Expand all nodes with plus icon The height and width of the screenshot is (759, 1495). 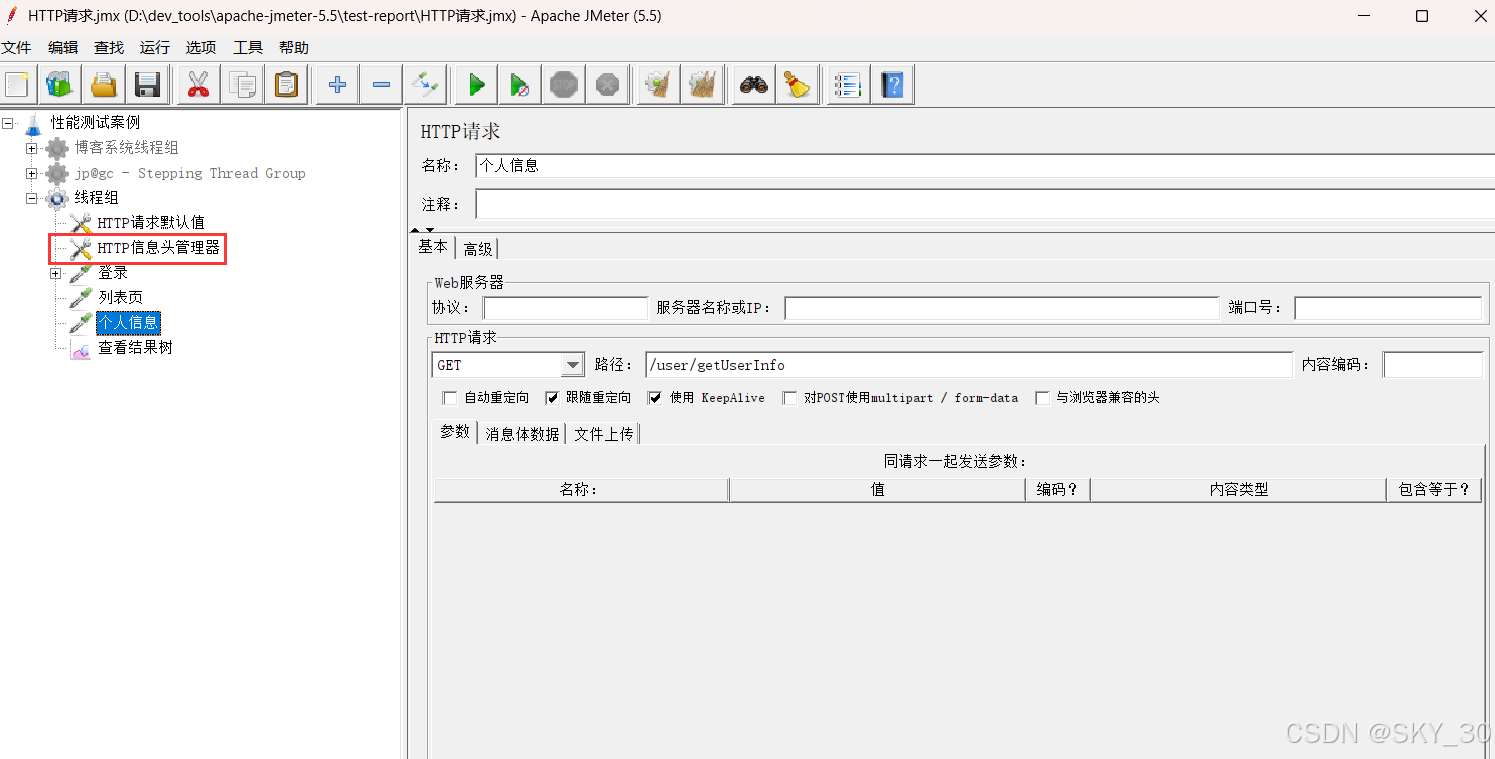coord(337,85)
